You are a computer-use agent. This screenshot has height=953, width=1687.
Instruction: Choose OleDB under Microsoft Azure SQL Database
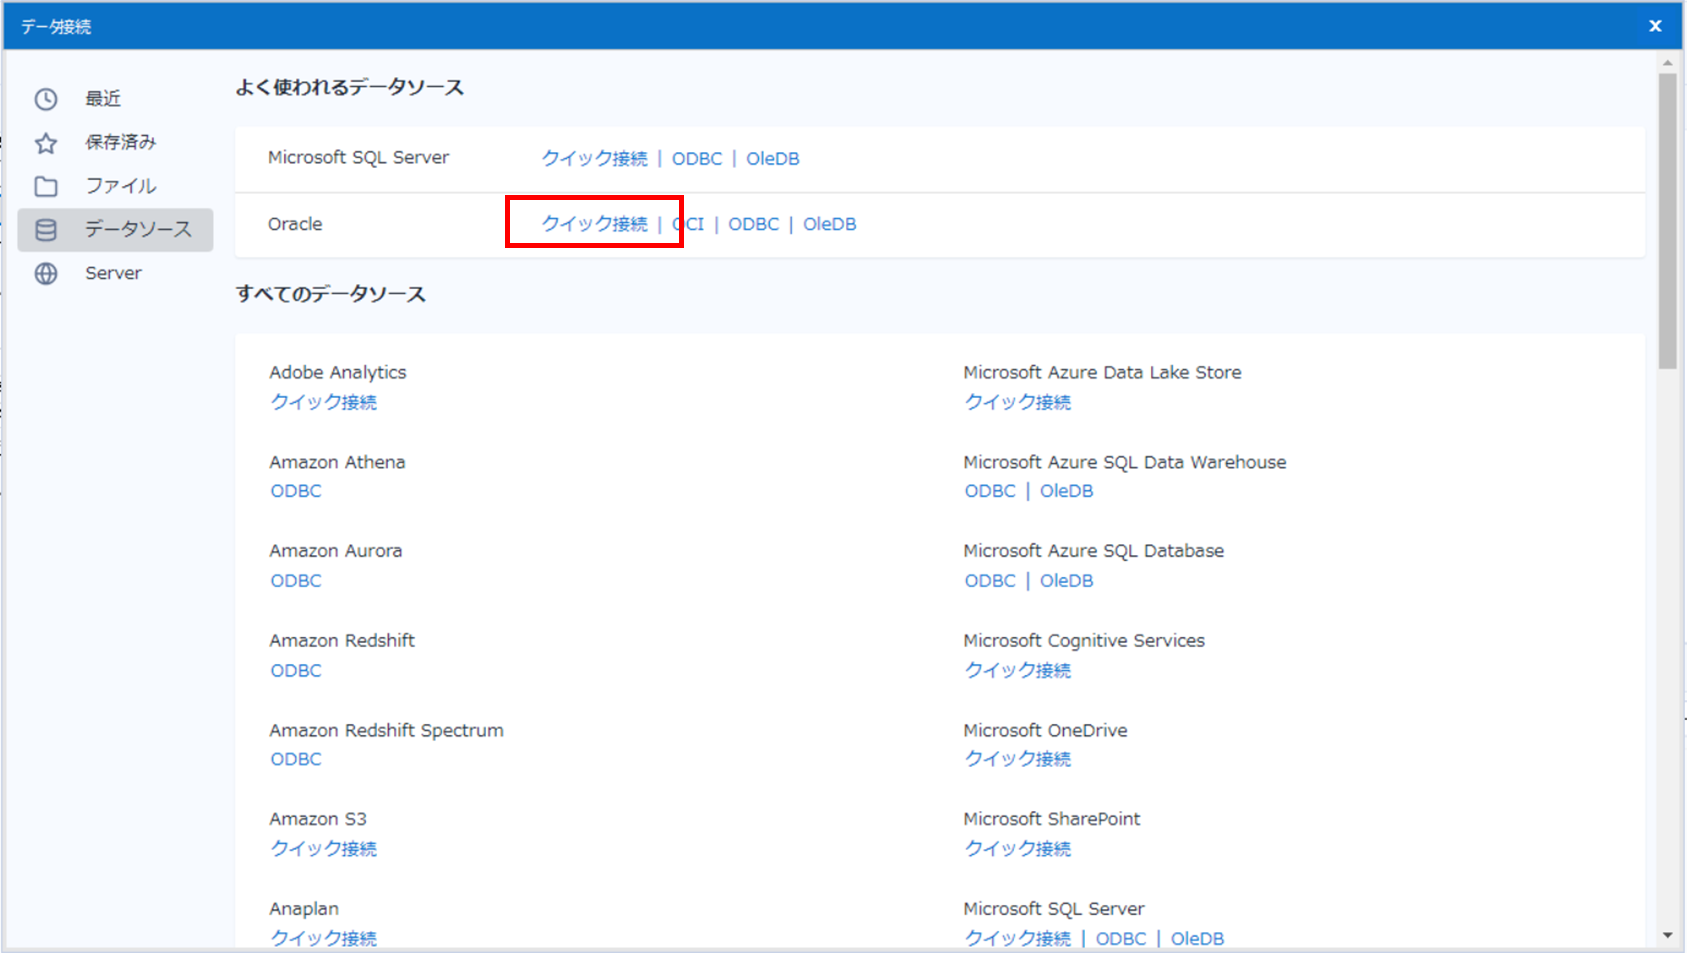click(x=1067, y=581)
